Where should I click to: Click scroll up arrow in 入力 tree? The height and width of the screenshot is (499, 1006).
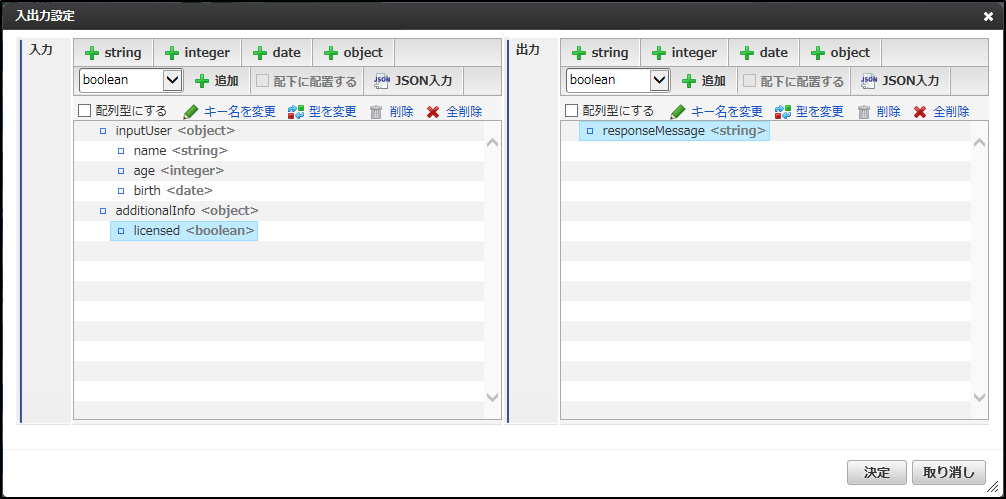click(x=493, y=143)
